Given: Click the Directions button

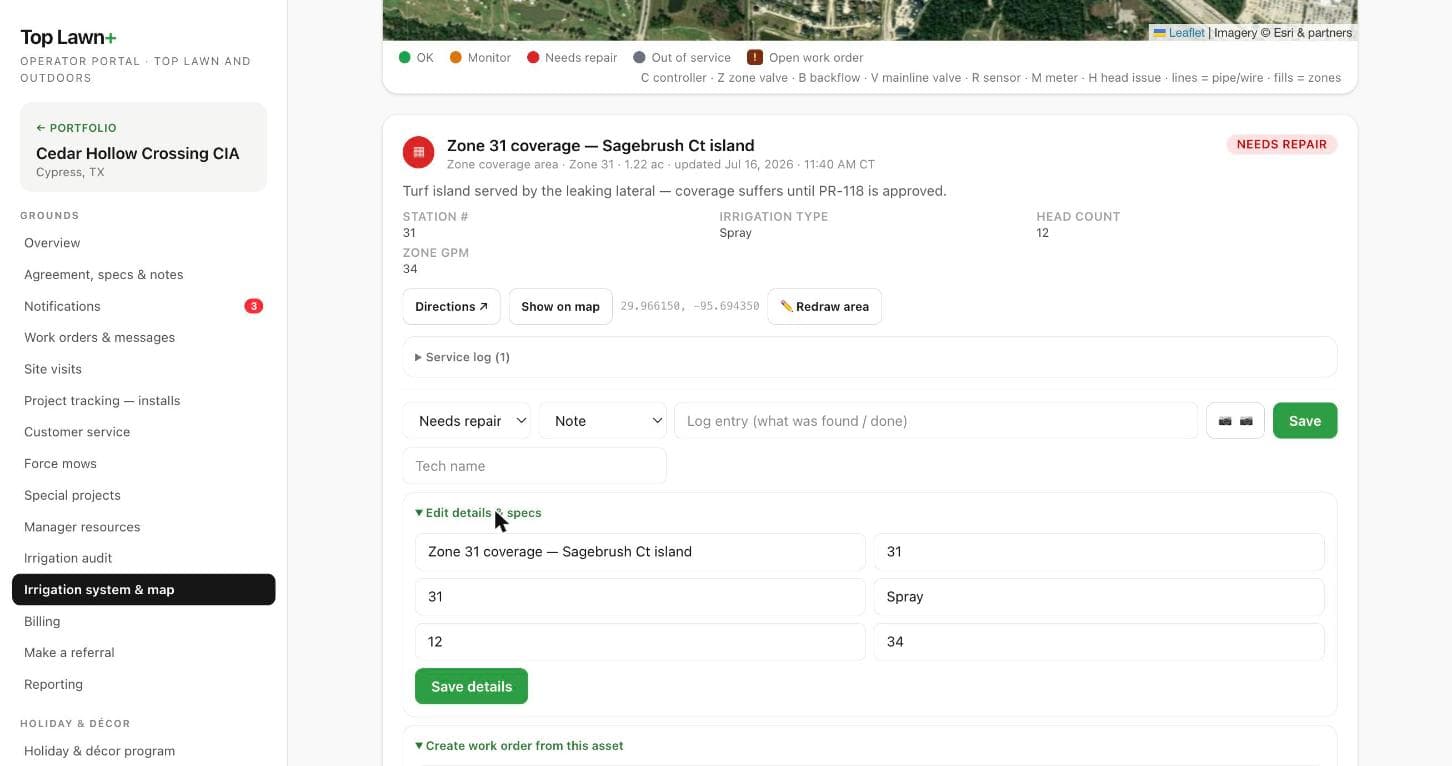Looking at the screenshot, I should click(x=452, y=307).
